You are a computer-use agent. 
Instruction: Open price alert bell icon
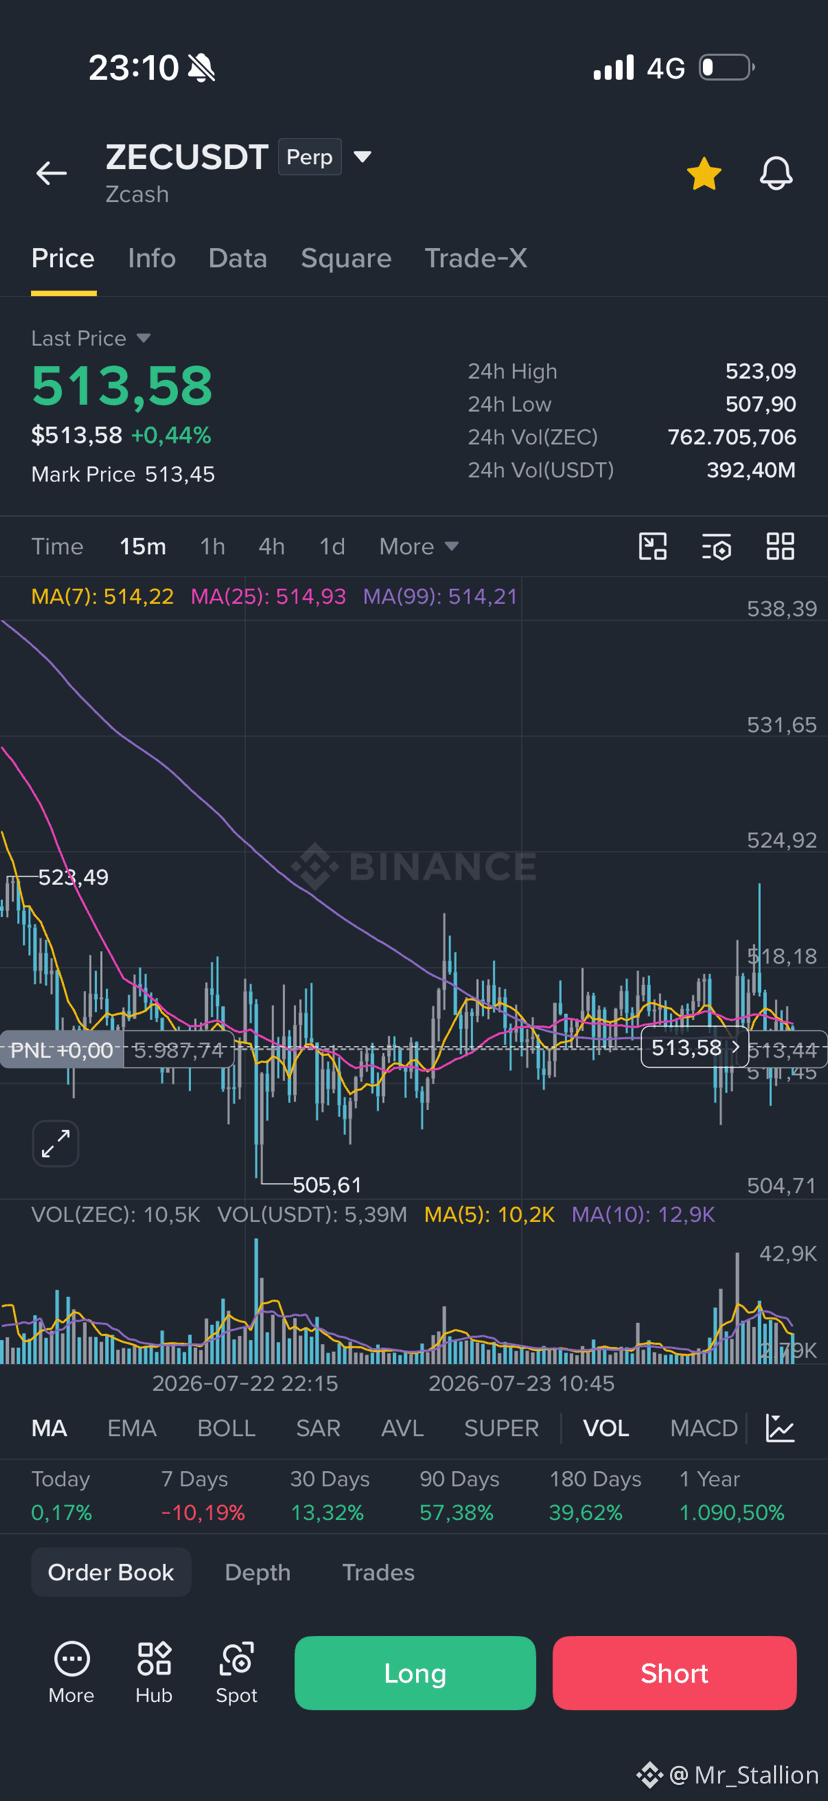[776, 173]
